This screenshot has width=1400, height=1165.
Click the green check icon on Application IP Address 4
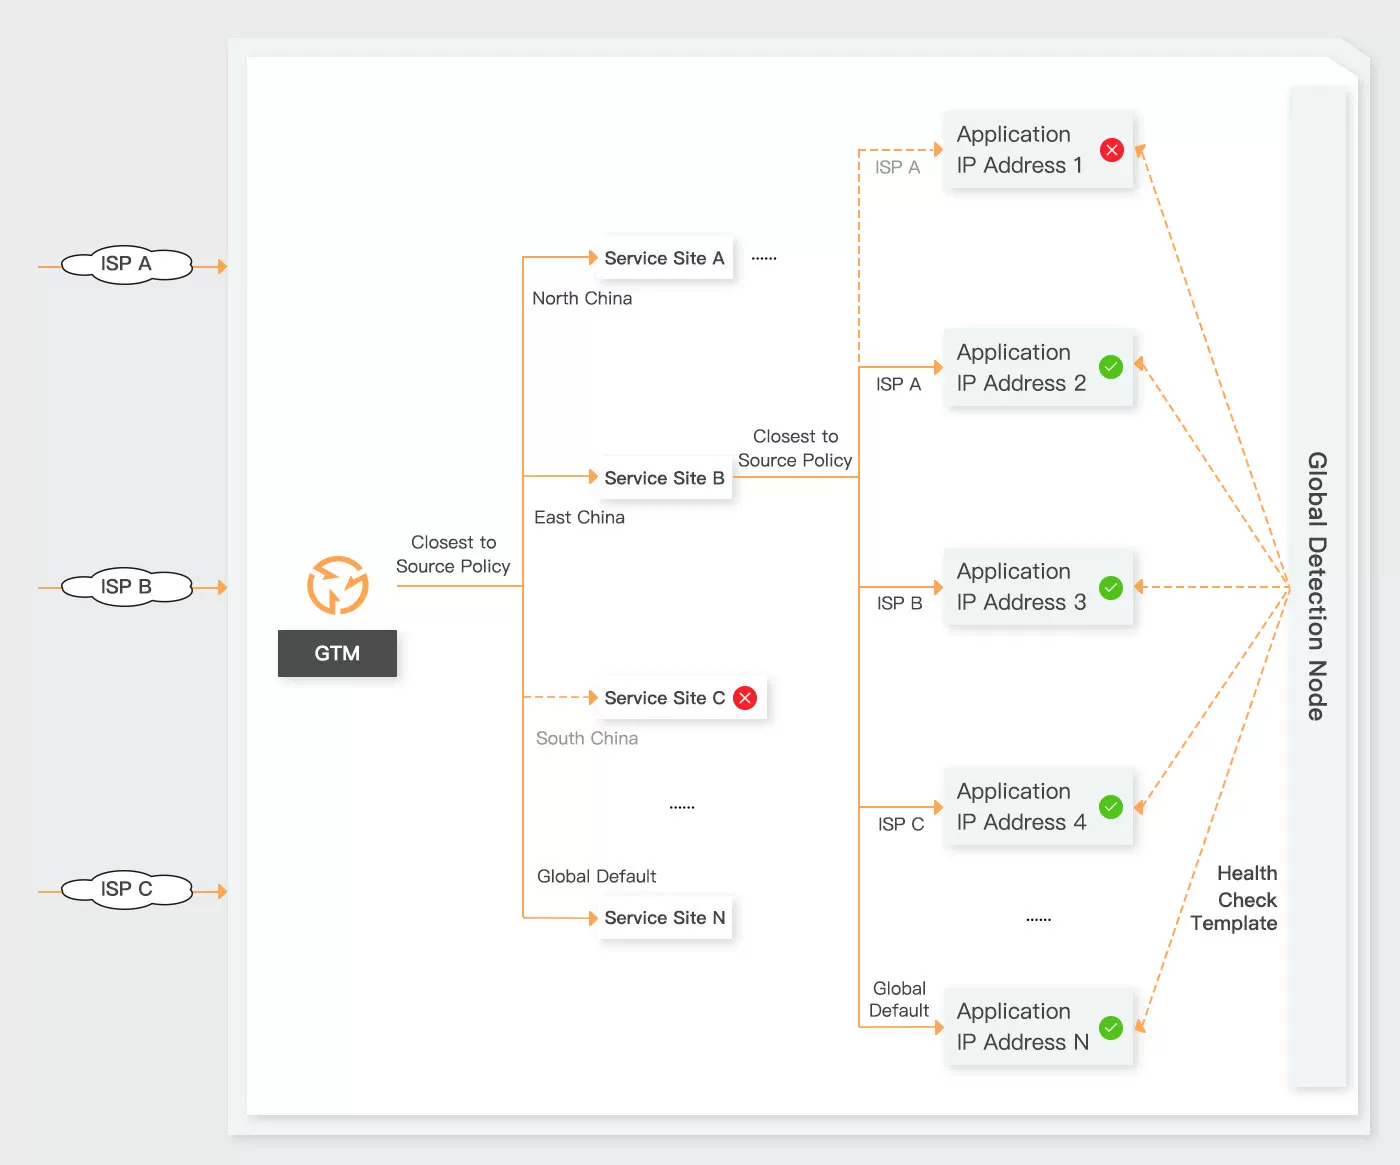[1110, 807]
